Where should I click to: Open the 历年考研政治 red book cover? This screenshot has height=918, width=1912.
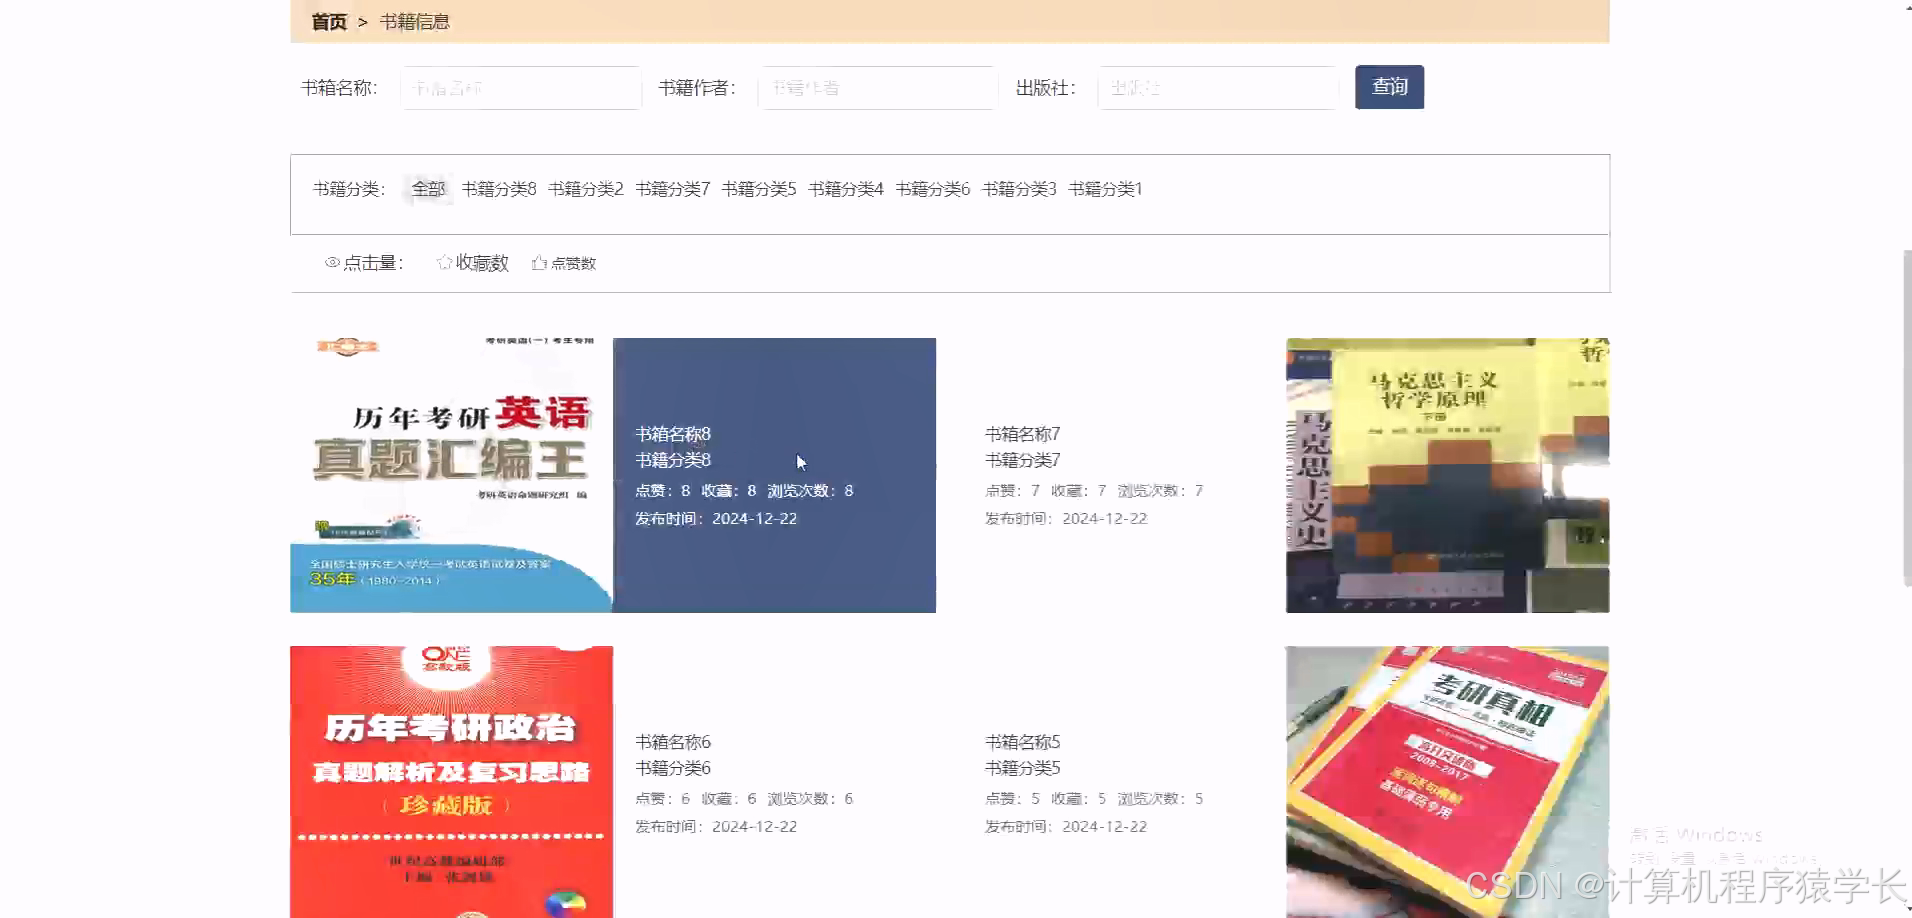(x=451, y=782)
